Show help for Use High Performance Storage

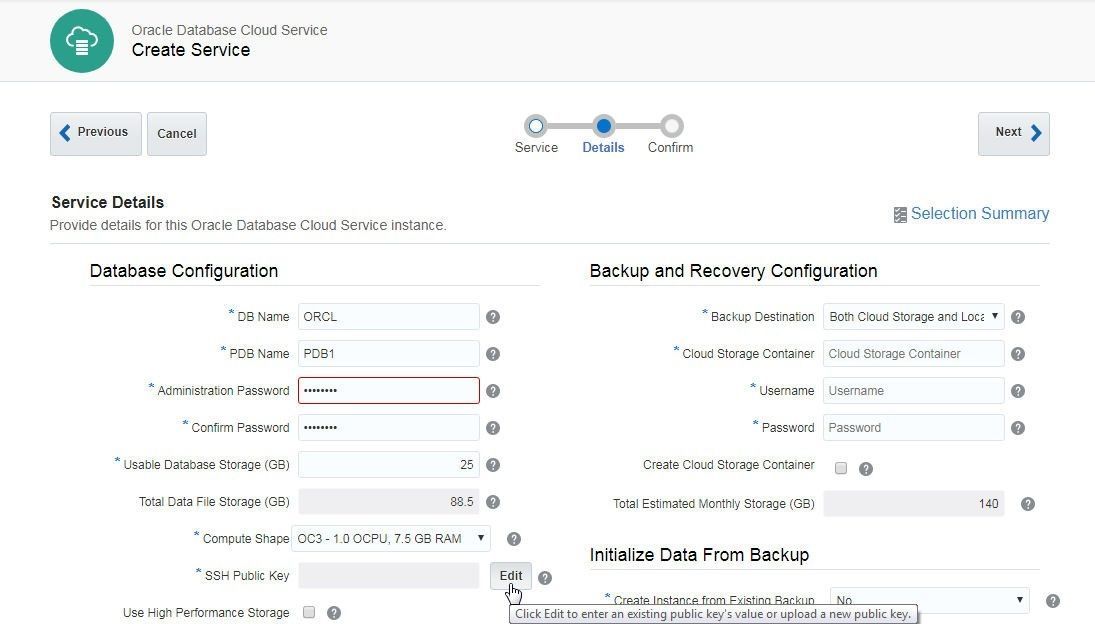[335, 613]
